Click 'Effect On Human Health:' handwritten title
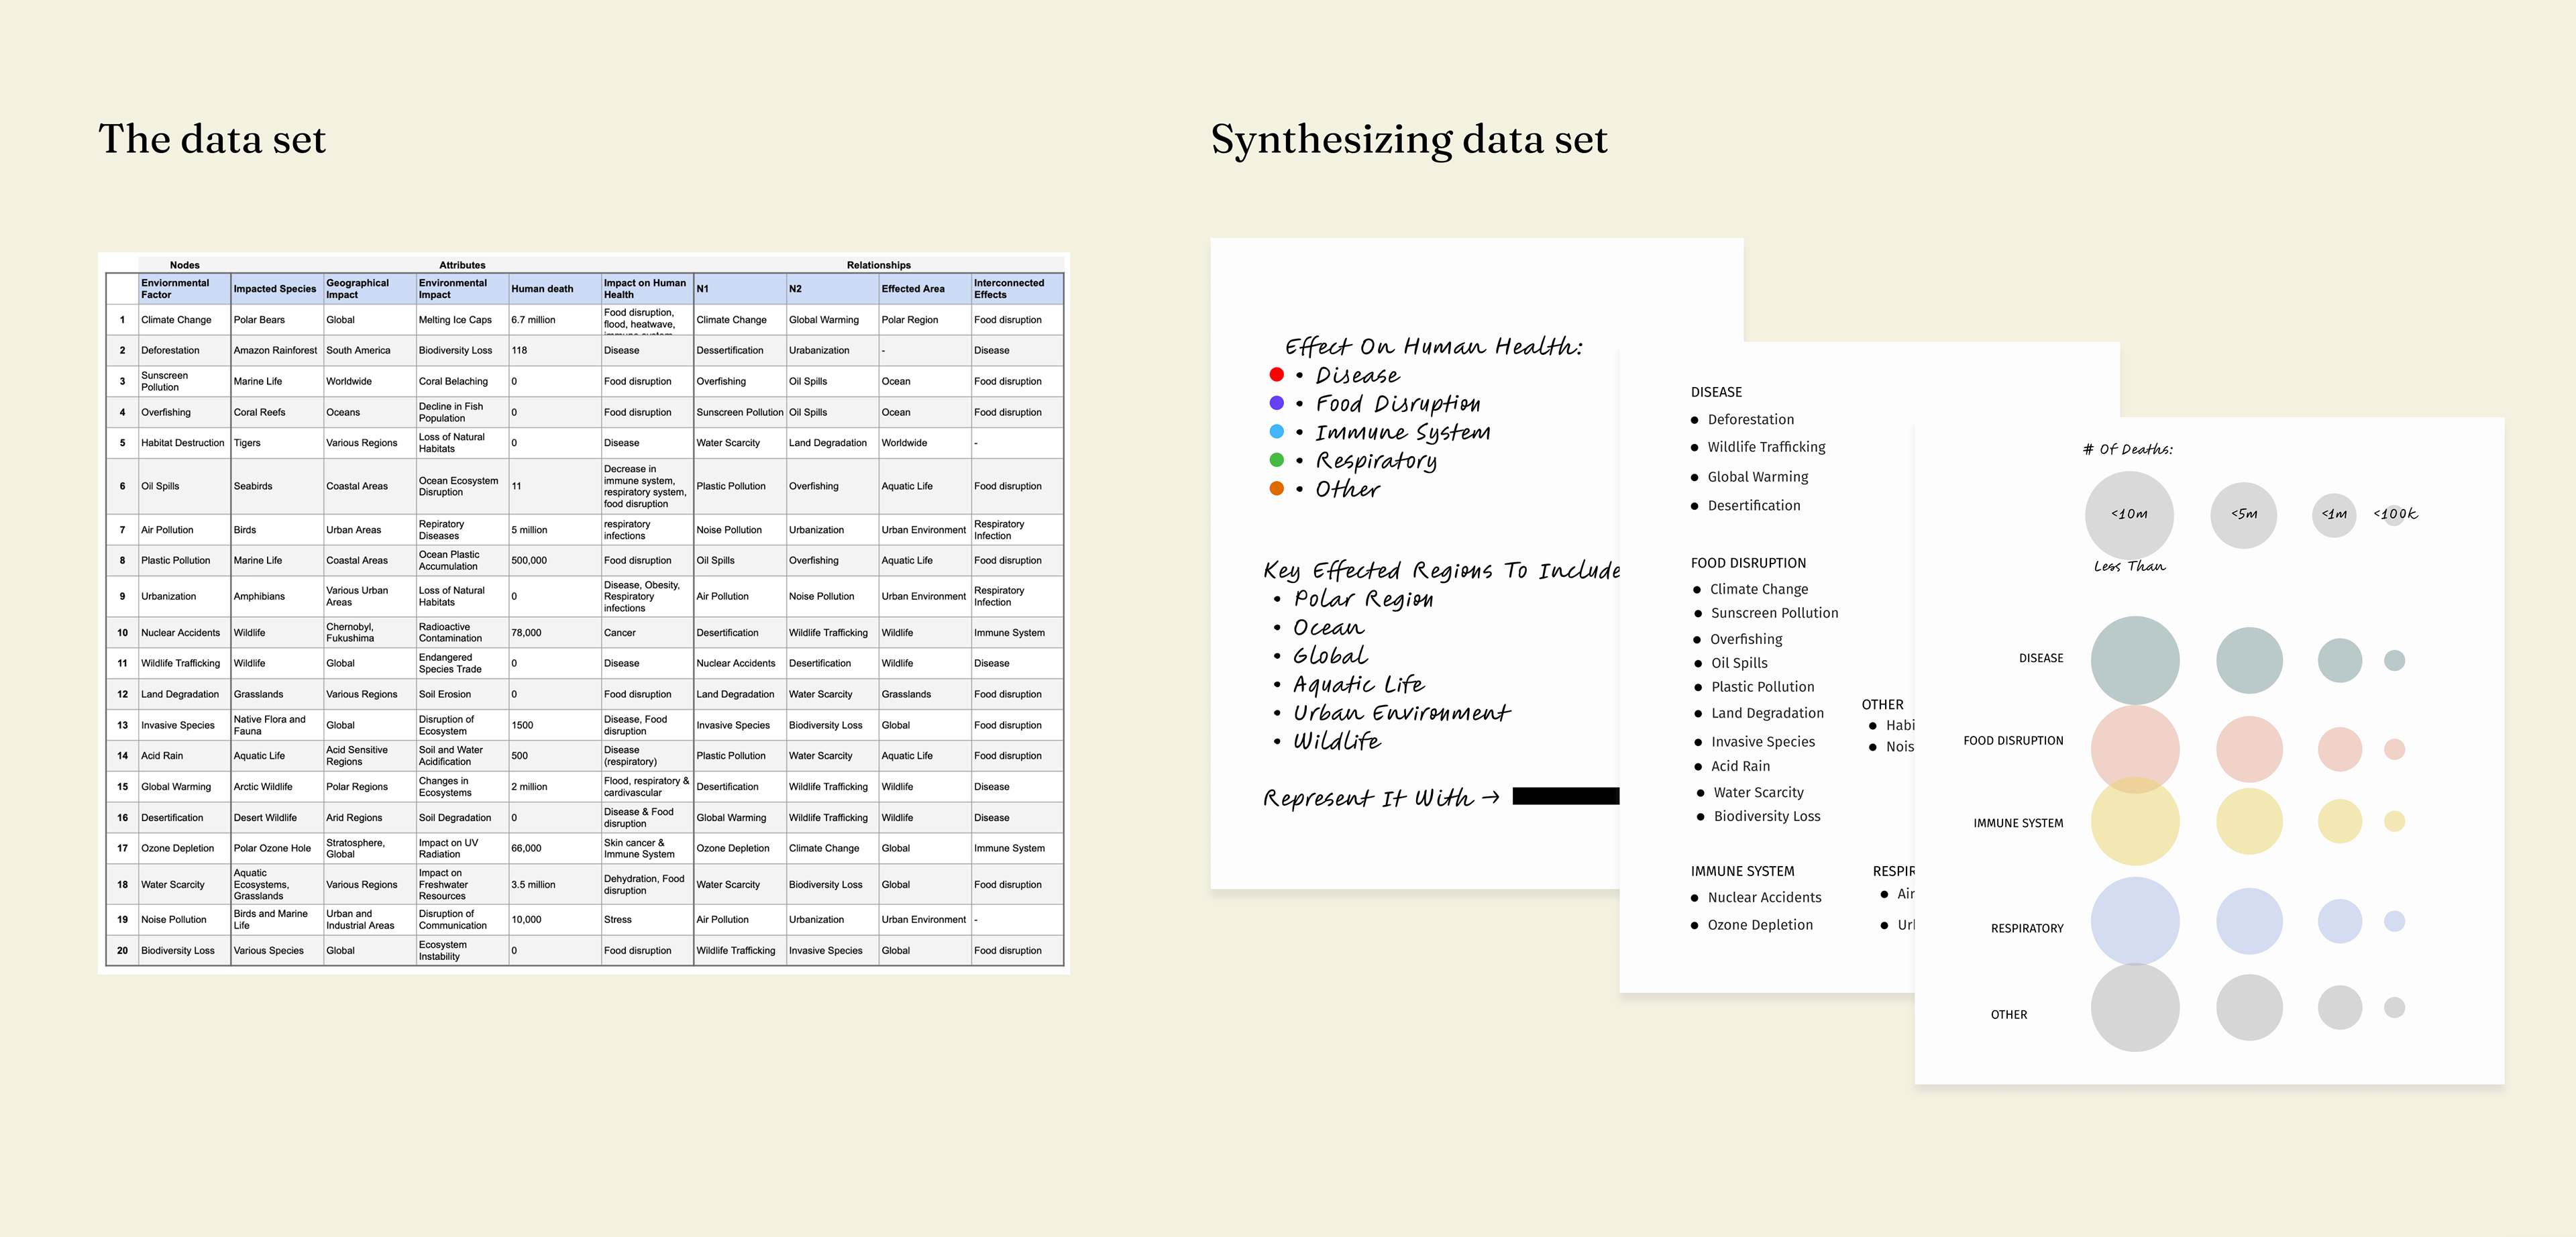The height and width of the screenshot is (1237, 2576). (x=1433, y=346)
